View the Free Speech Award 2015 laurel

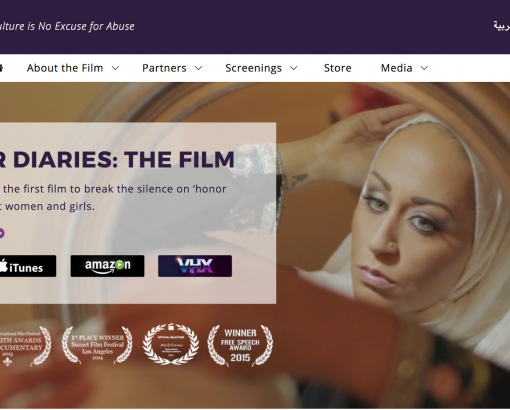[240, 346]
